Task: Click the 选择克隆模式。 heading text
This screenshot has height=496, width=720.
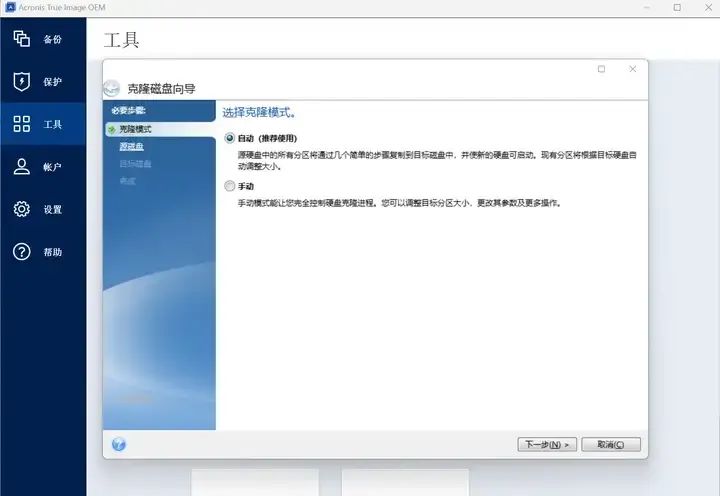Action: pos(259,113)
